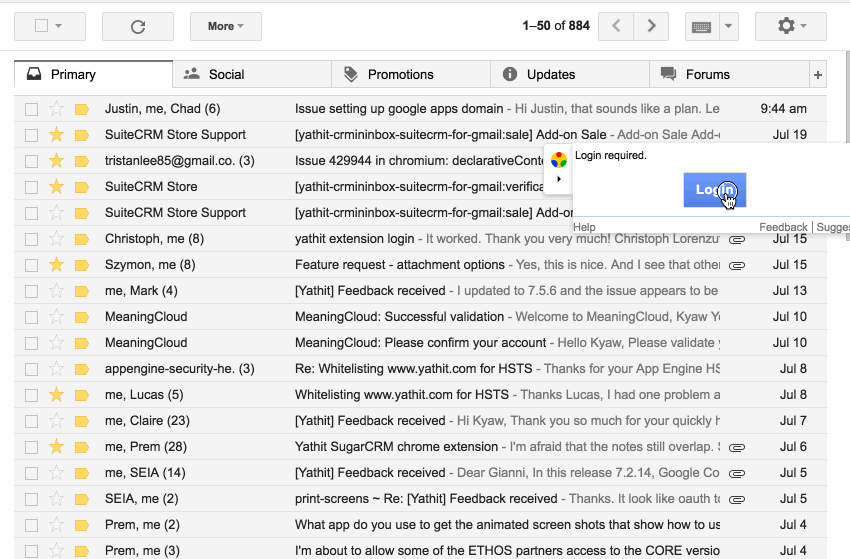Star the Prem, me (2) conversation
This screenshot has height=559, width=850.
point(56,525)
